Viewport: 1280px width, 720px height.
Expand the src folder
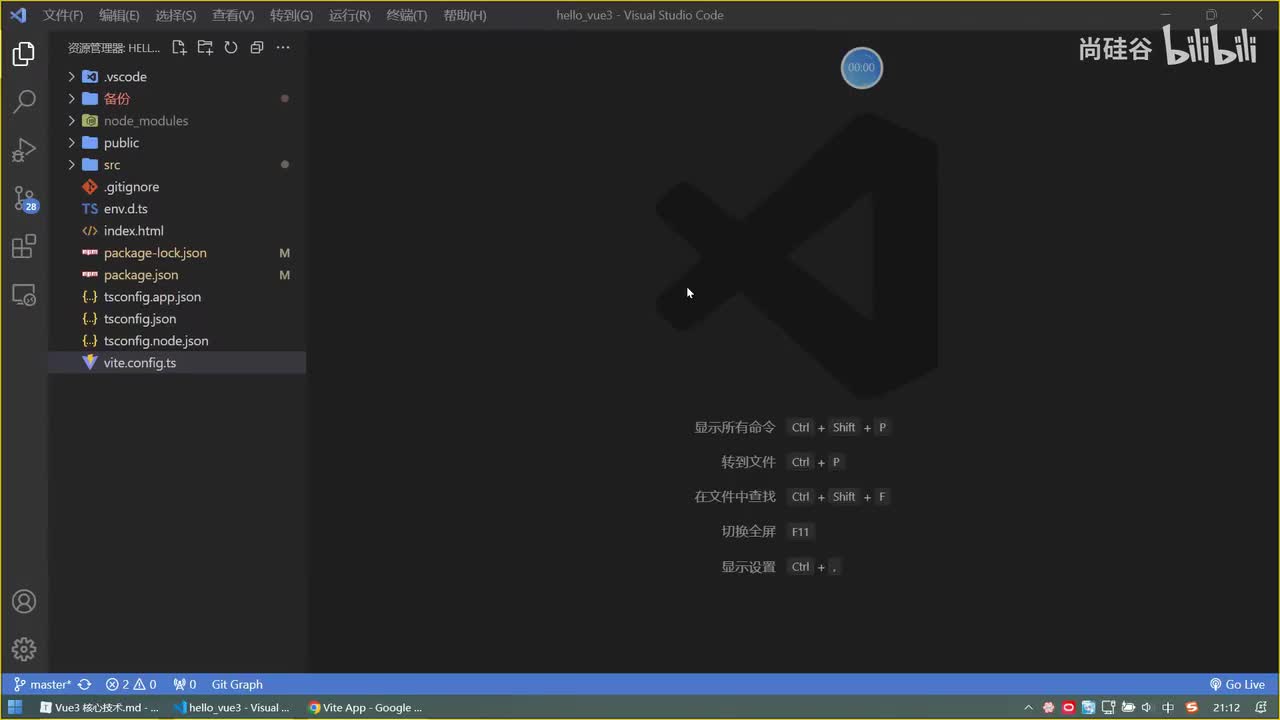pyautogui.click(x=111, y=165)
